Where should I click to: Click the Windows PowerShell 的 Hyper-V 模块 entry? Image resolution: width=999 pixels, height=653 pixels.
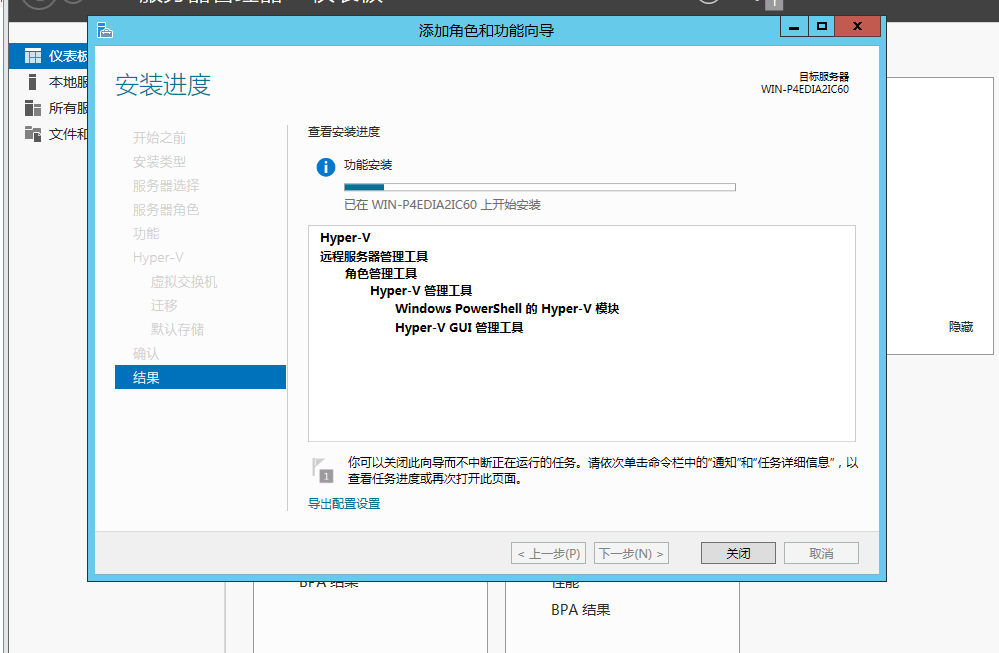point(507,308)
